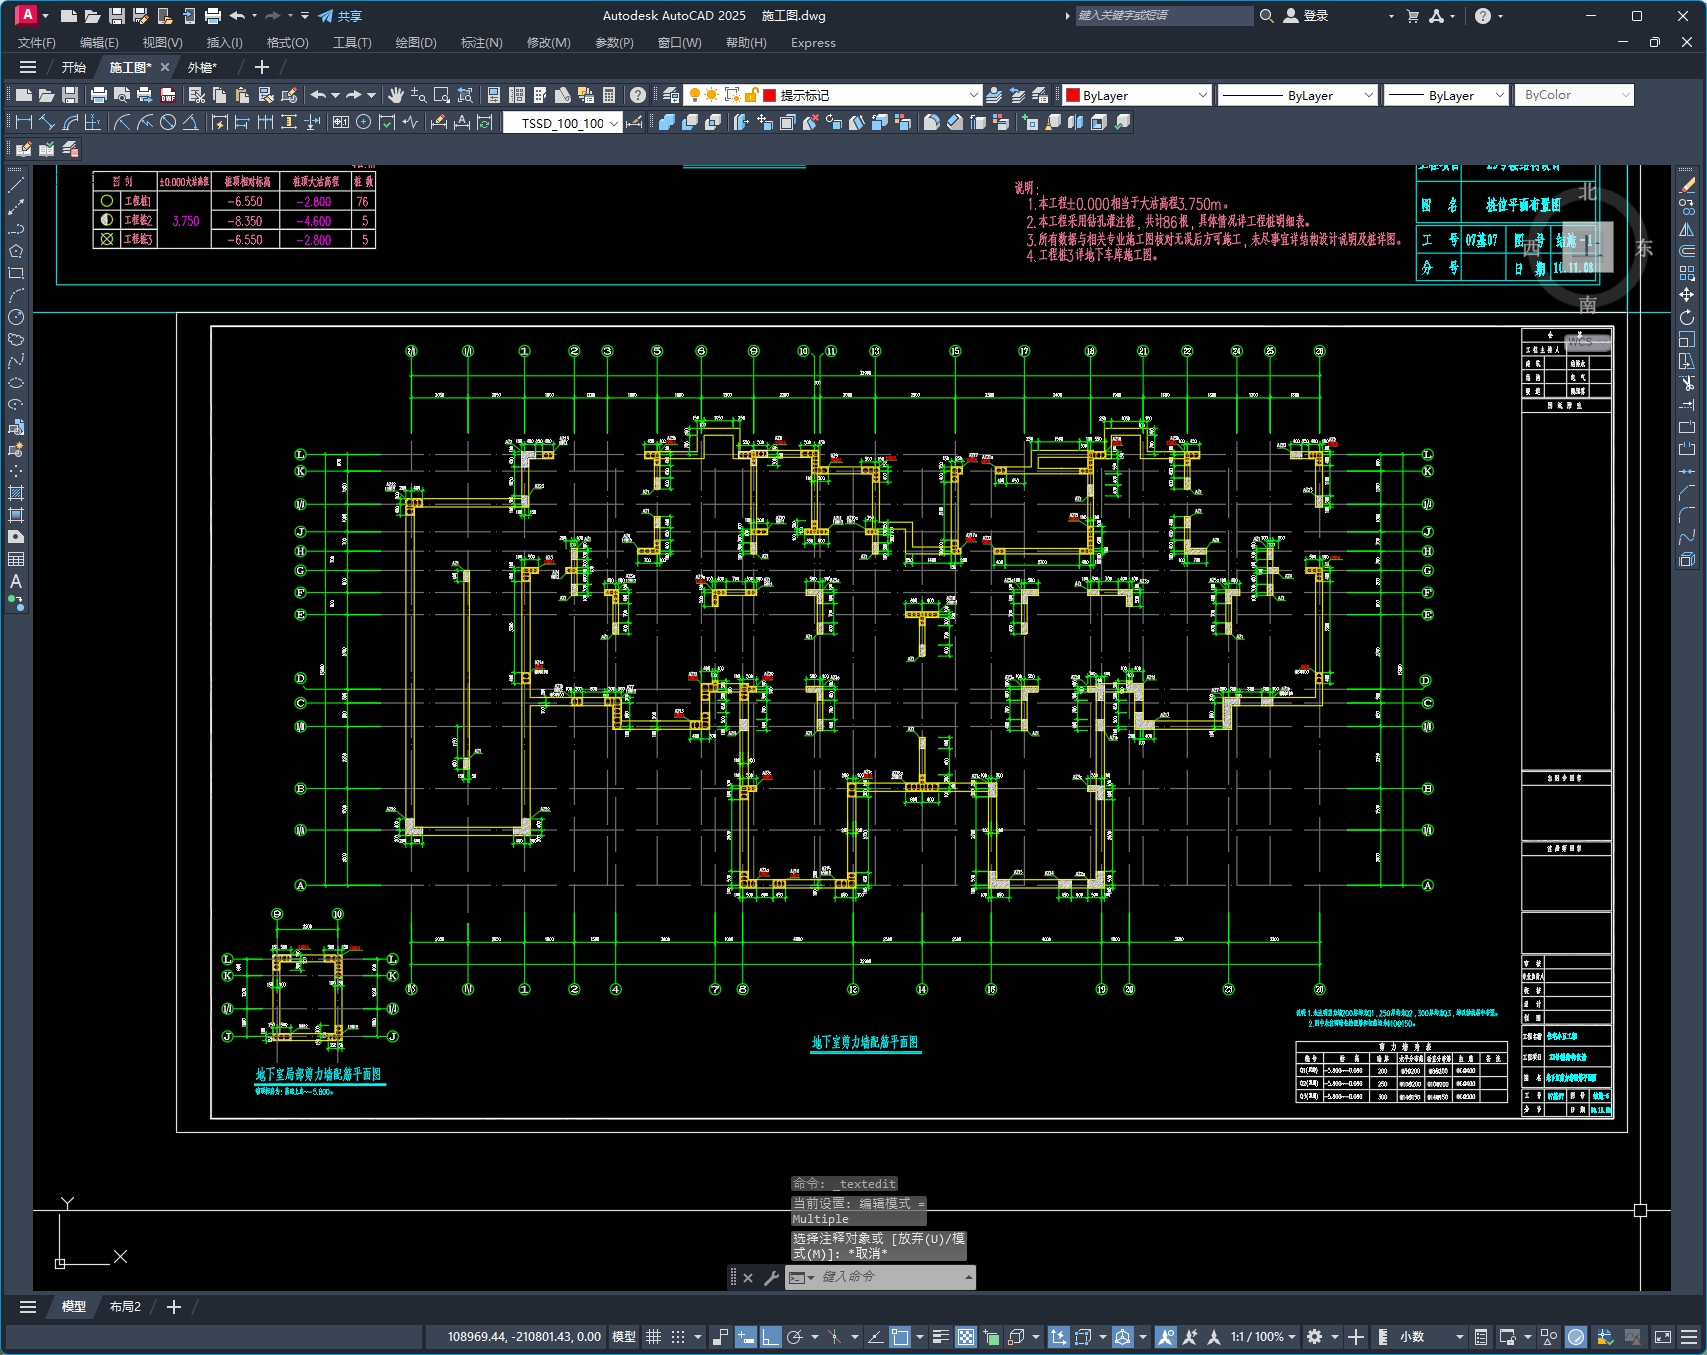The image size is (1707, 1355).
Task: Select the Linear dimension tool
Action: pos(24,122)
